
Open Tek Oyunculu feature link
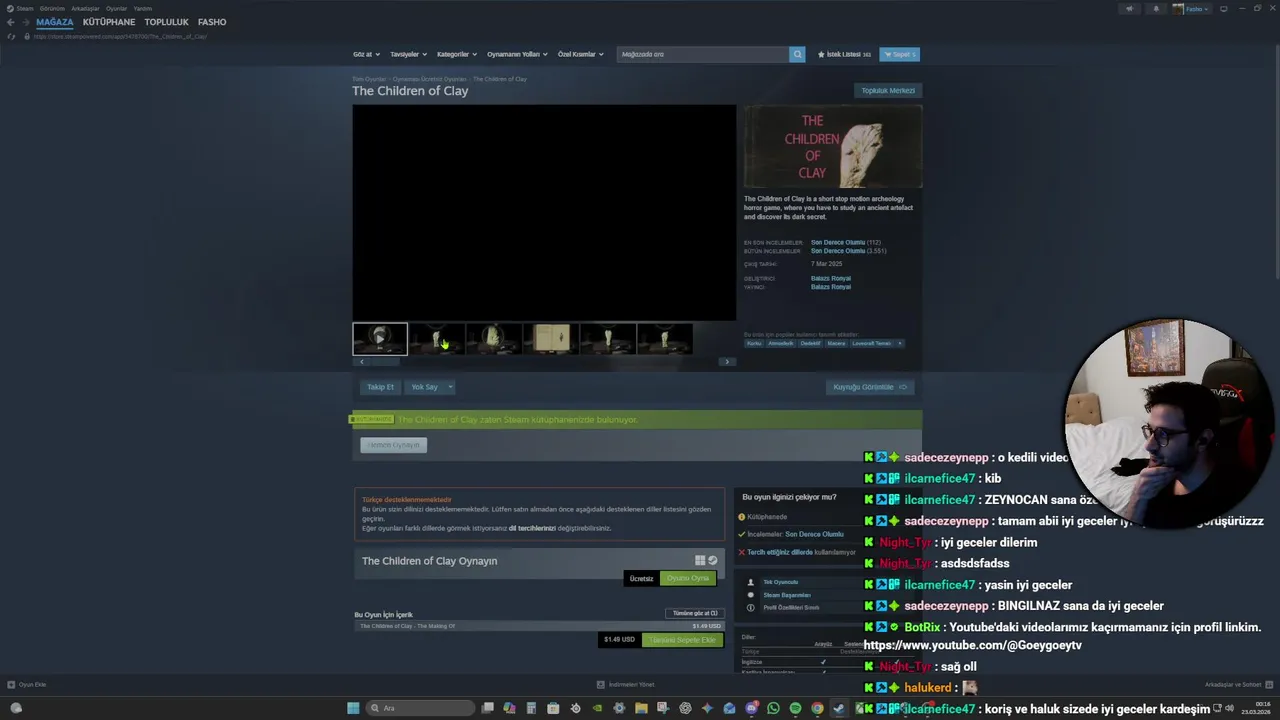781,582
